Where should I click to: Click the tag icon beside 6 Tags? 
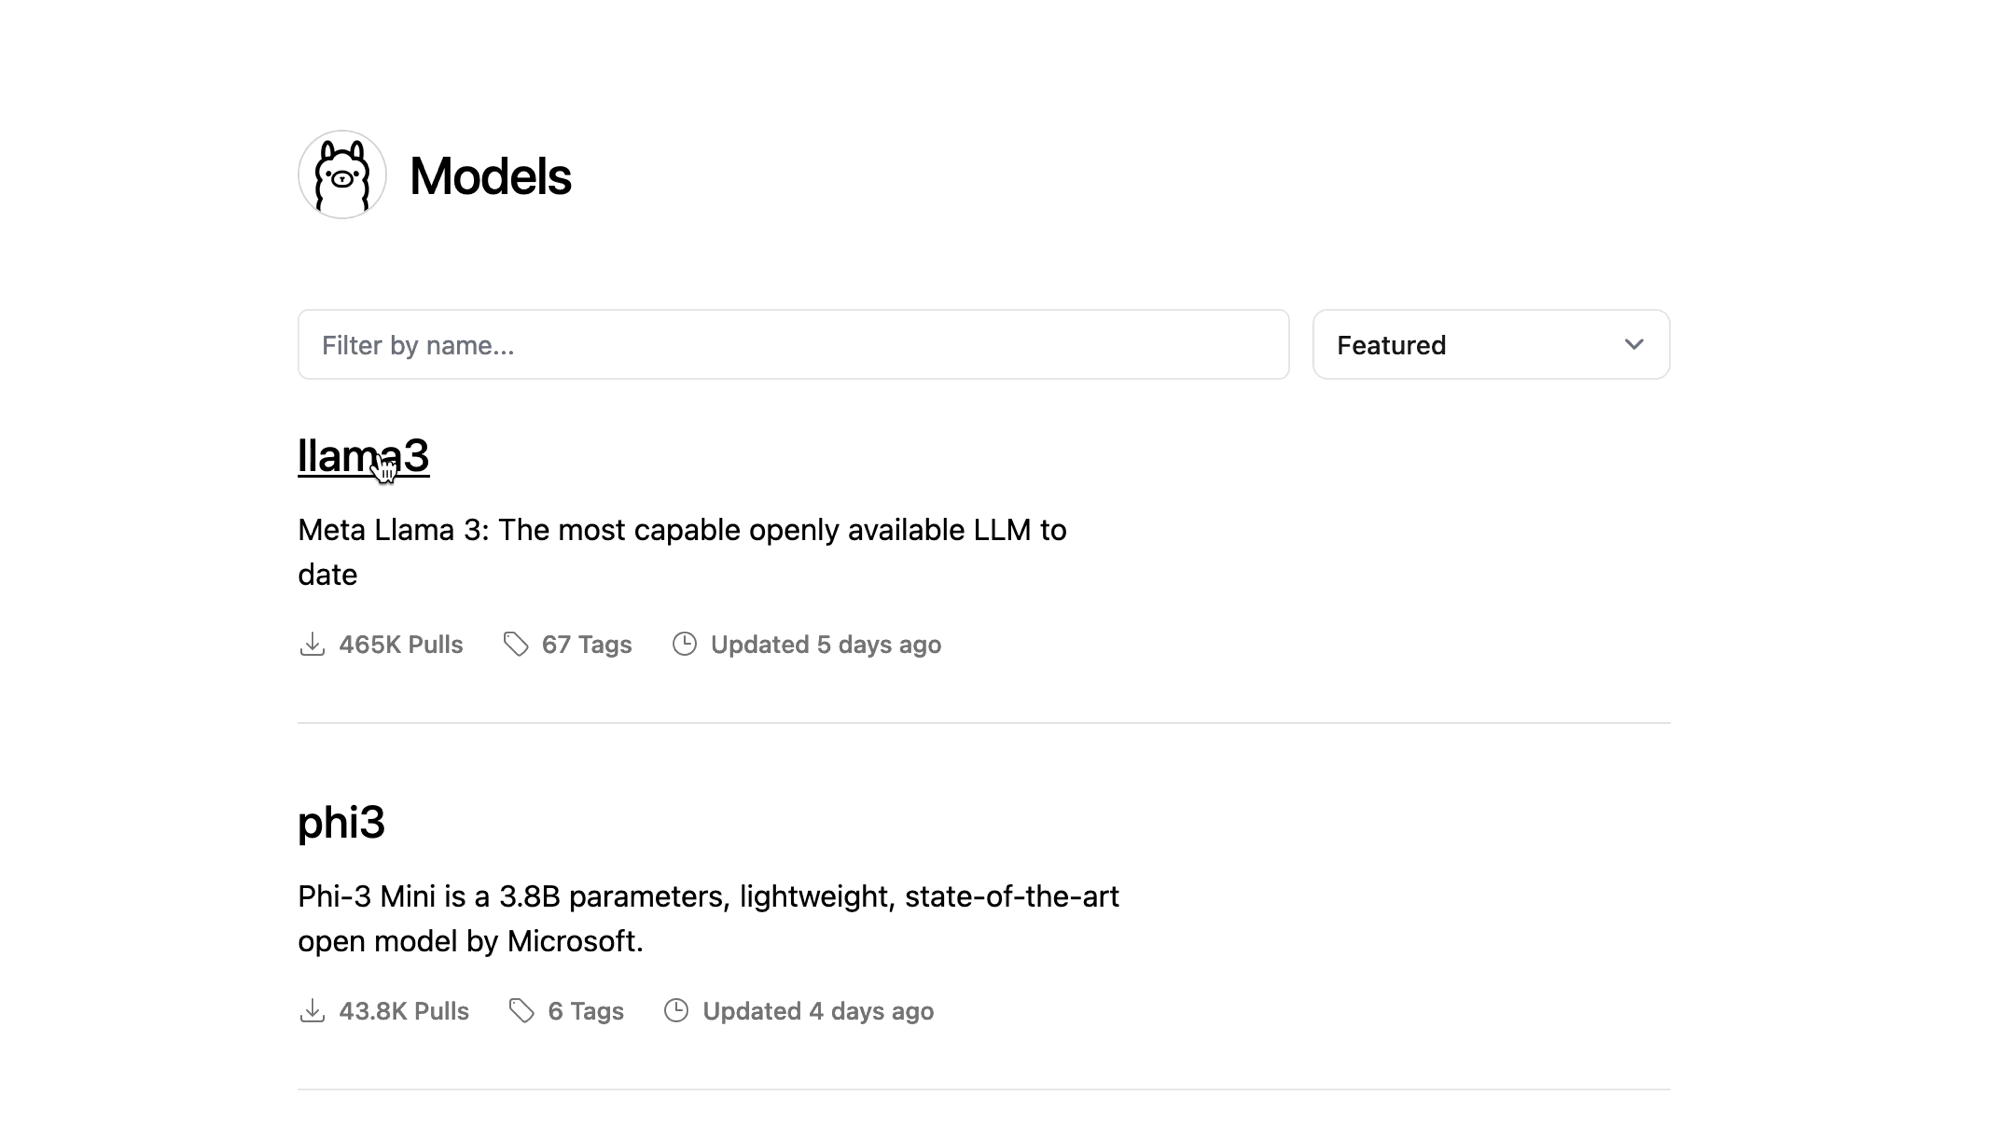[x=521, y=1011]
